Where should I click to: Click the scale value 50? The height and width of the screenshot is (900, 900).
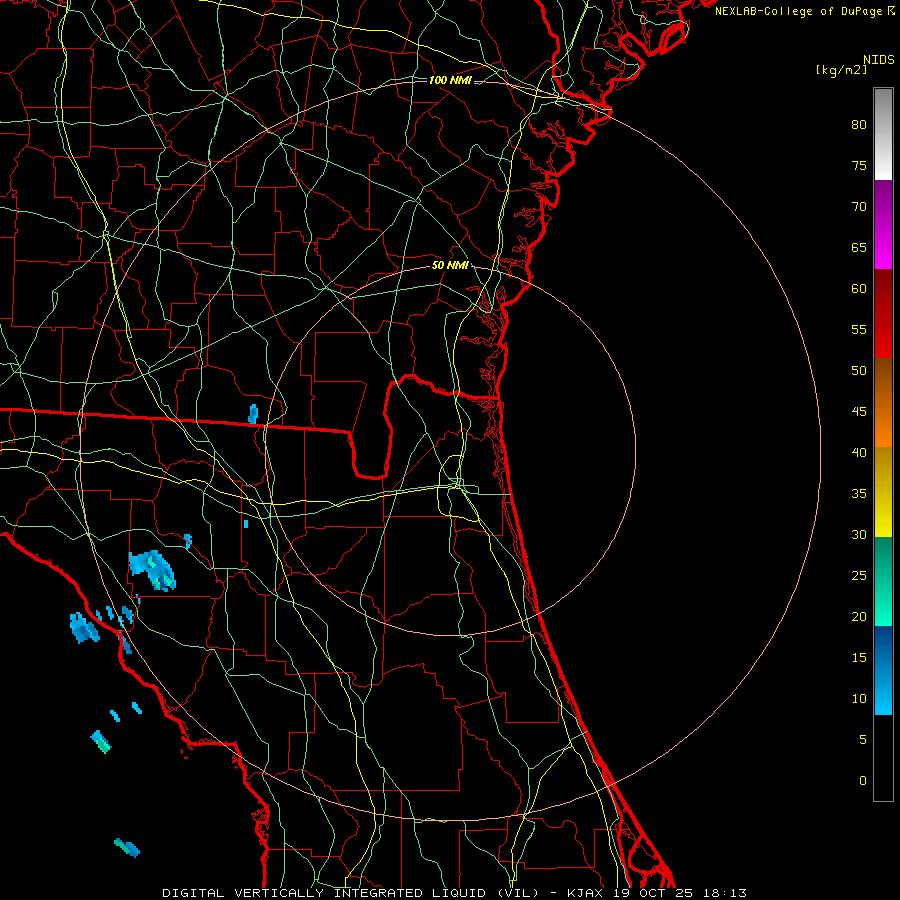click(x=859, y=371)
